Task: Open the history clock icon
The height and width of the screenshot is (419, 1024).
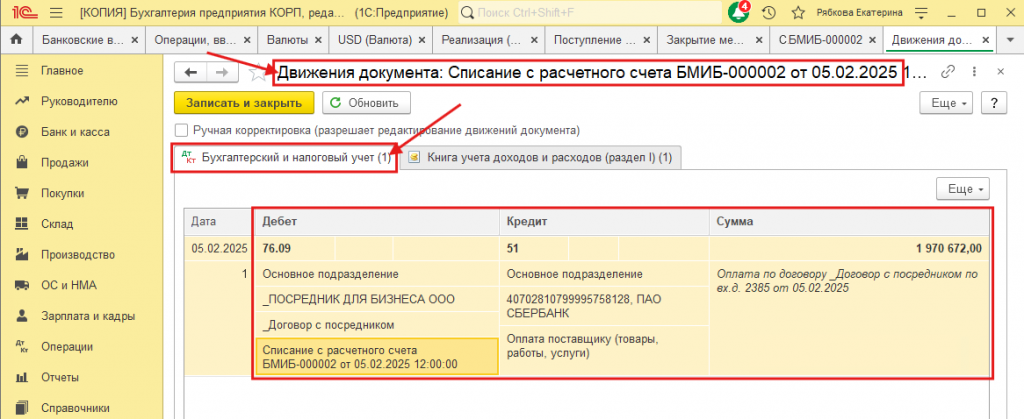Action: [x=769, y=12]
